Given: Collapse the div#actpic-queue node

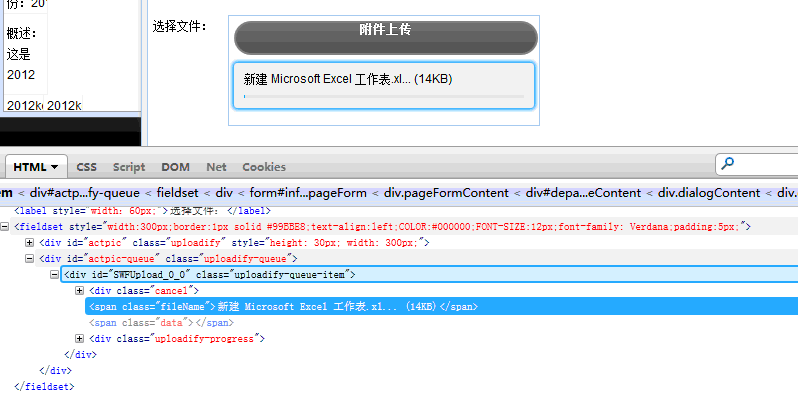Looking at the screenshot, I should pyautogui.click(x=30, y=259).
